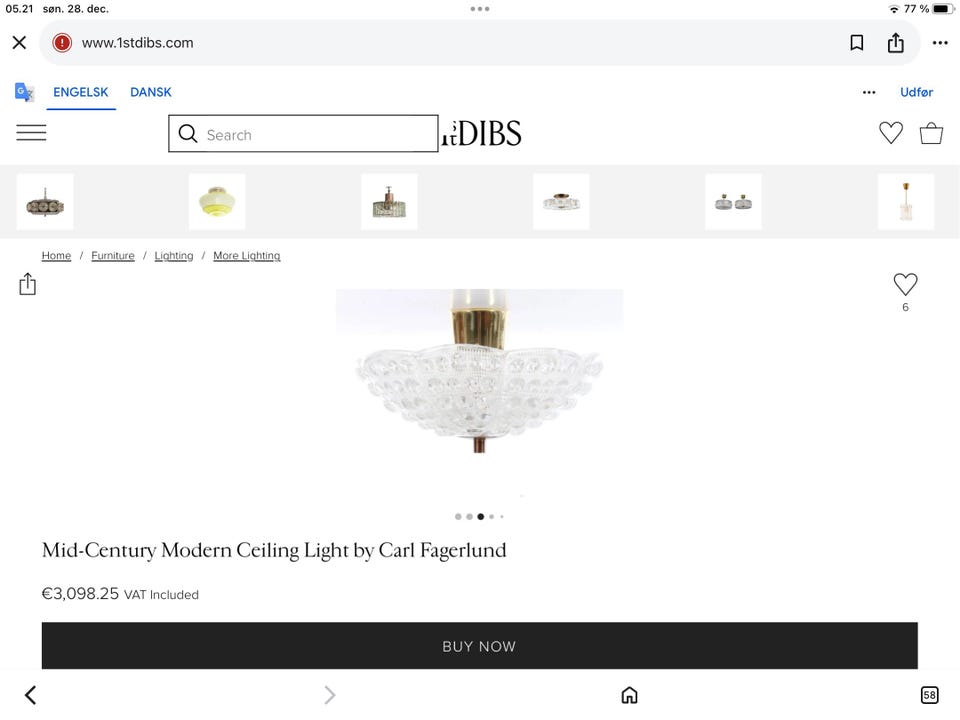The image size is (960, 720).
Task: Open the hamburger navigation menu
Action: click(x=31, y=133)
